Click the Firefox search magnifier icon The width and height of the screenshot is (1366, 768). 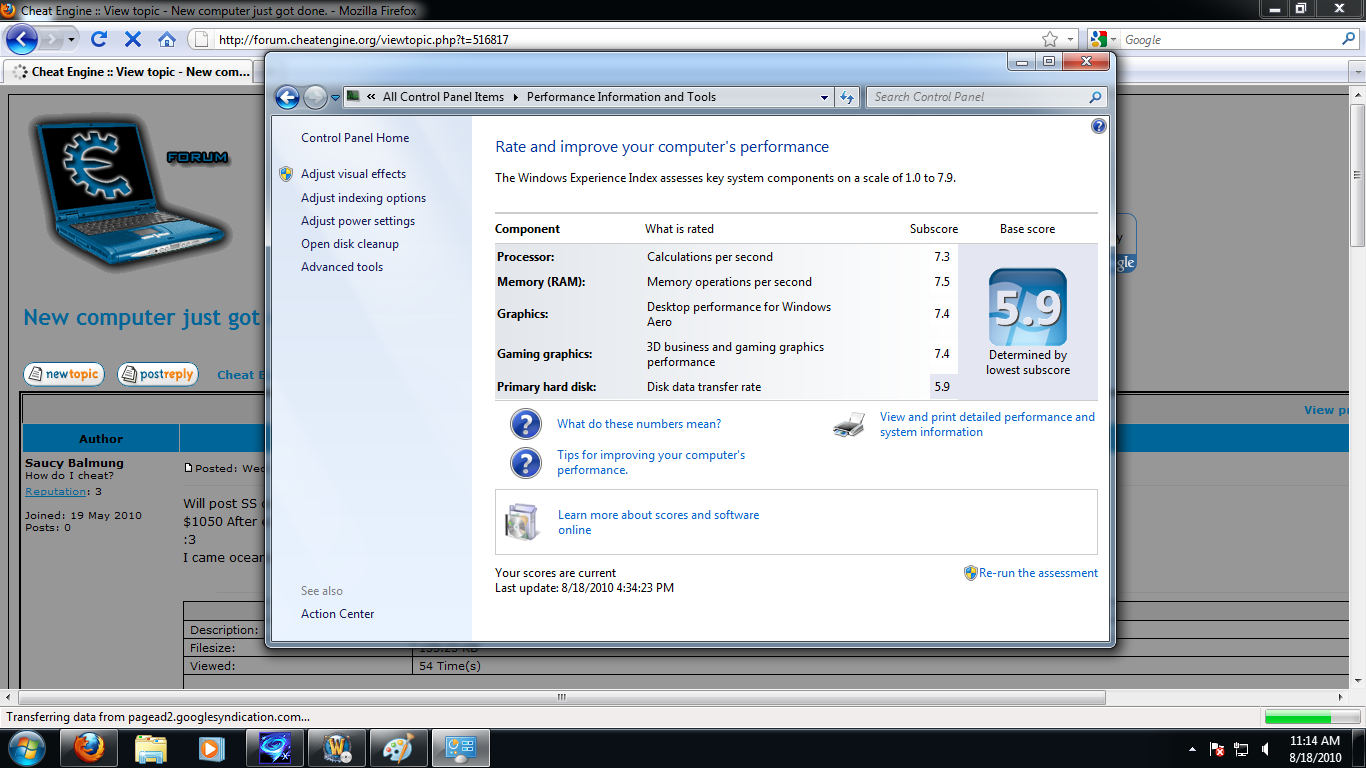pos(1349,40)
